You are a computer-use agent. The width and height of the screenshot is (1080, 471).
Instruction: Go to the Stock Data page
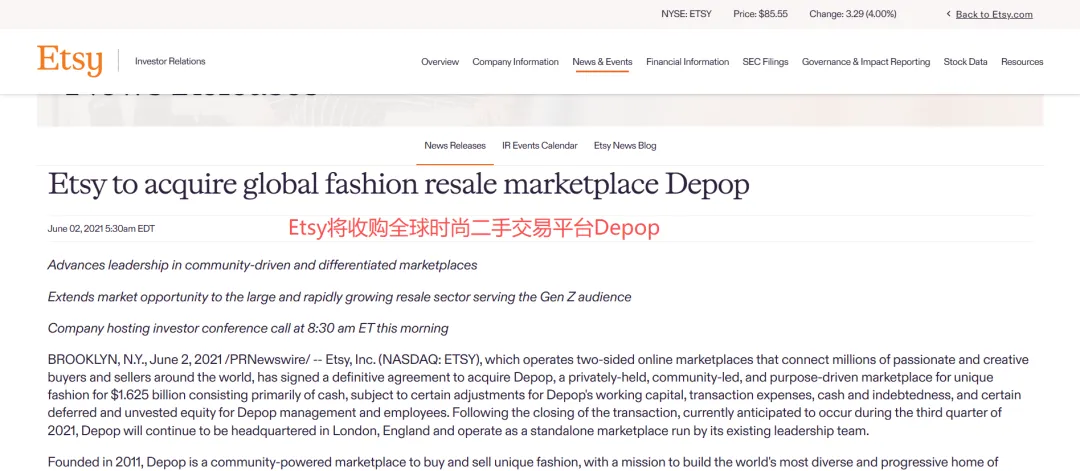pos(965,62)
